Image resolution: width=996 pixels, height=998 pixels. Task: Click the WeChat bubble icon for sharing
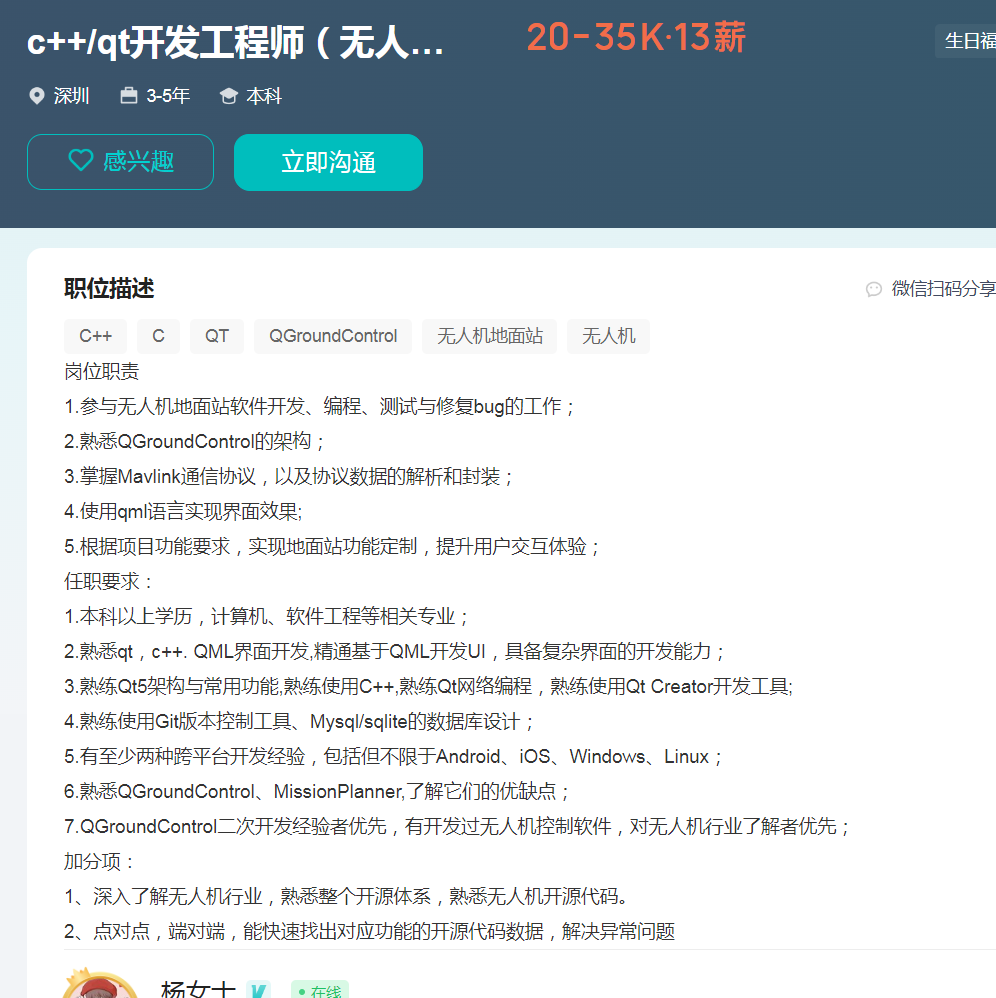(874, 289)
